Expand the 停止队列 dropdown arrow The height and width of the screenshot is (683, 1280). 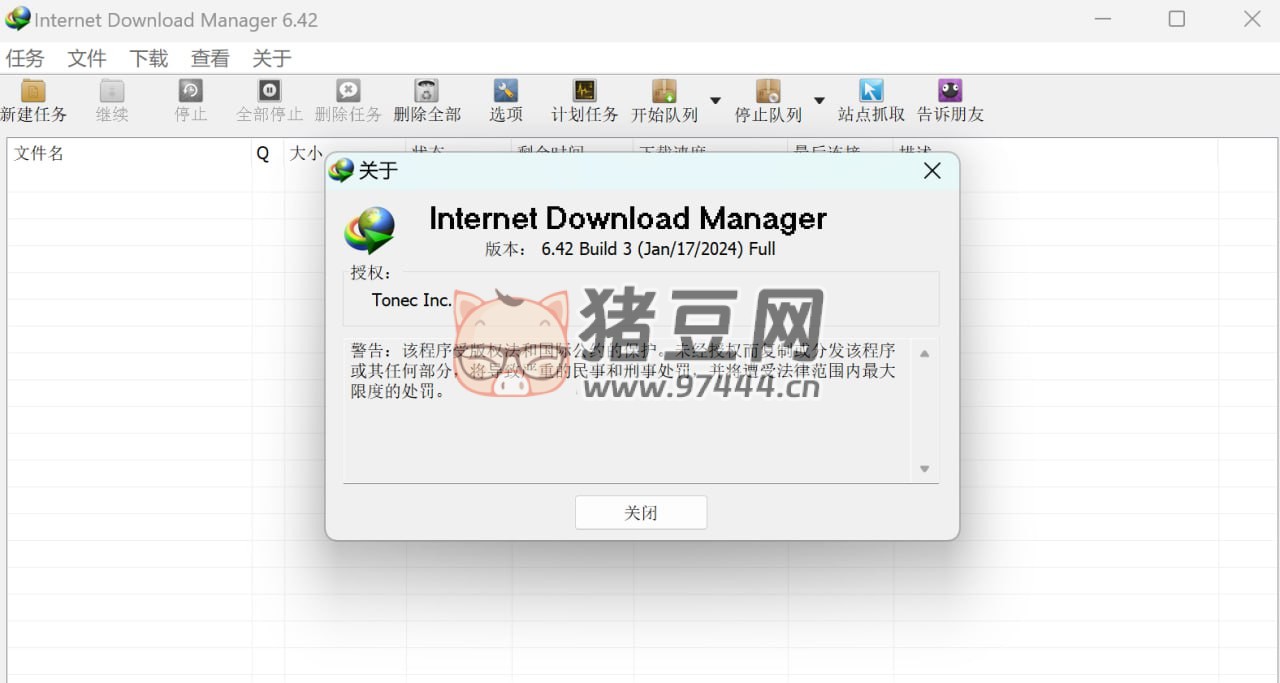[819, 101]
